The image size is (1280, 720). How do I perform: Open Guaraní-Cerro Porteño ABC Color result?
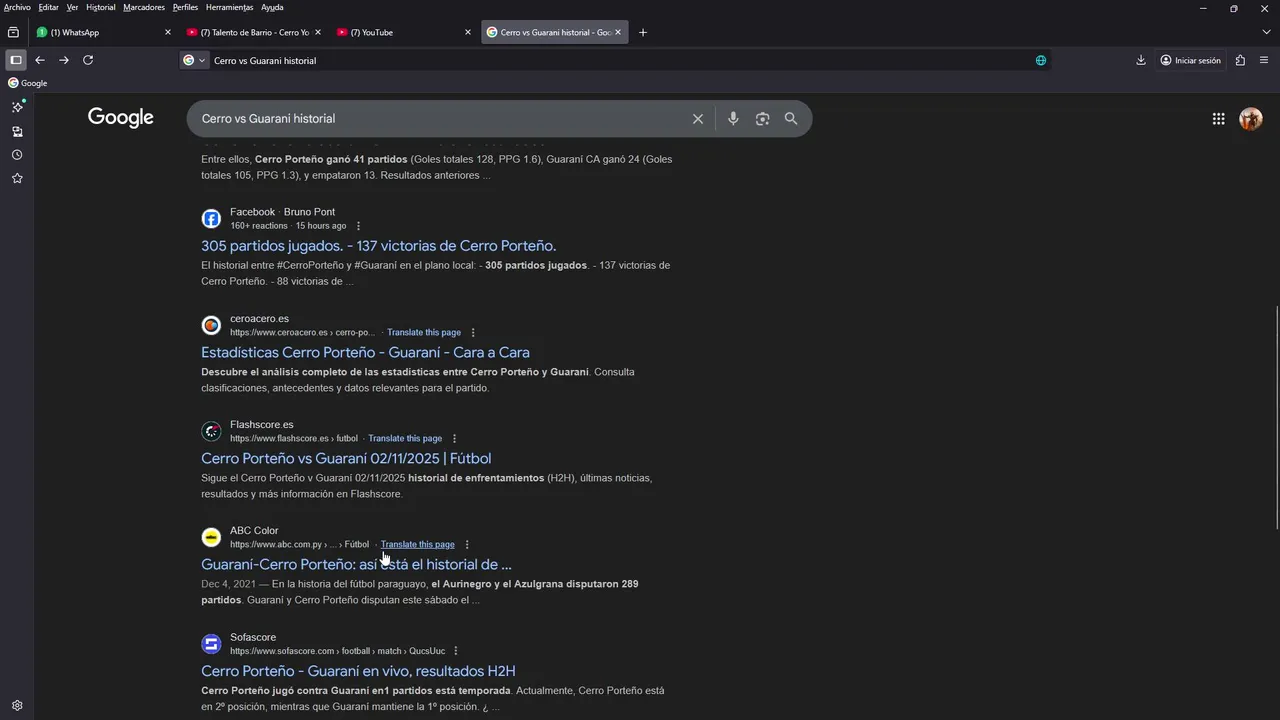point(356,564)
